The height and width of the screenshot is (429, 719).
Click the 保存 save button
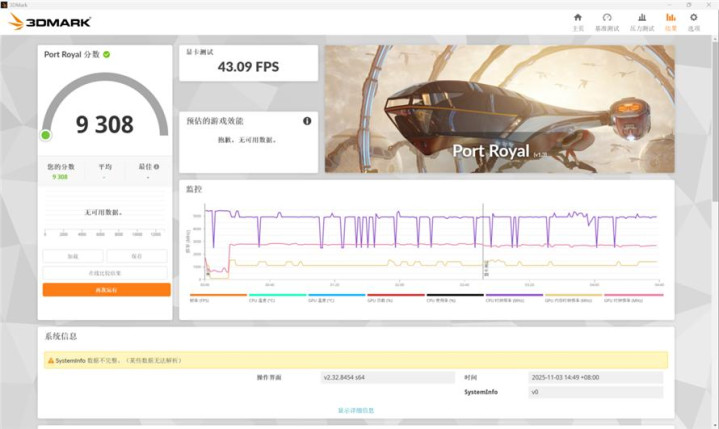click(137, 256)
